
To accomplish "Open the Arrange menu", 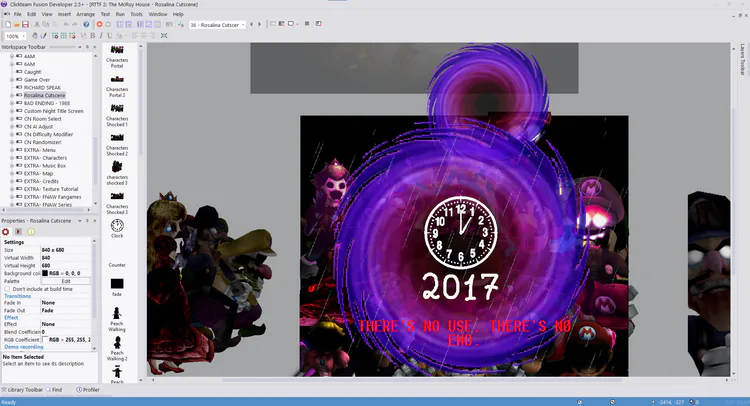I will (x=86, y=14).
